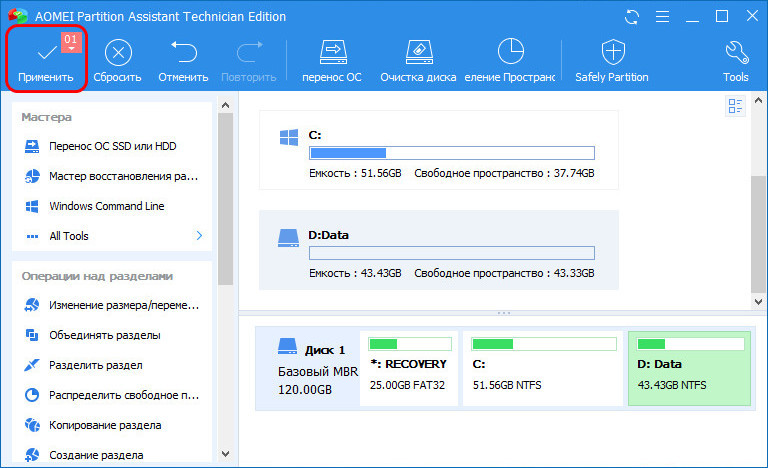768x468 pixels.
Task: Click the partition list scrollbar thumb
Action: point(758,234)
